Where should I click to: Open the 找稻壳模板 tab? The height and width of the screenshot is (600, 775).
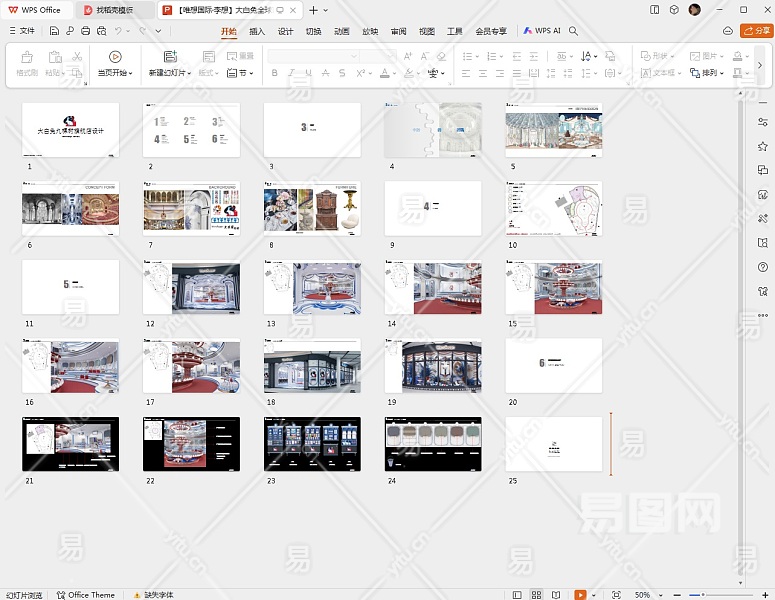coord(113,10)
